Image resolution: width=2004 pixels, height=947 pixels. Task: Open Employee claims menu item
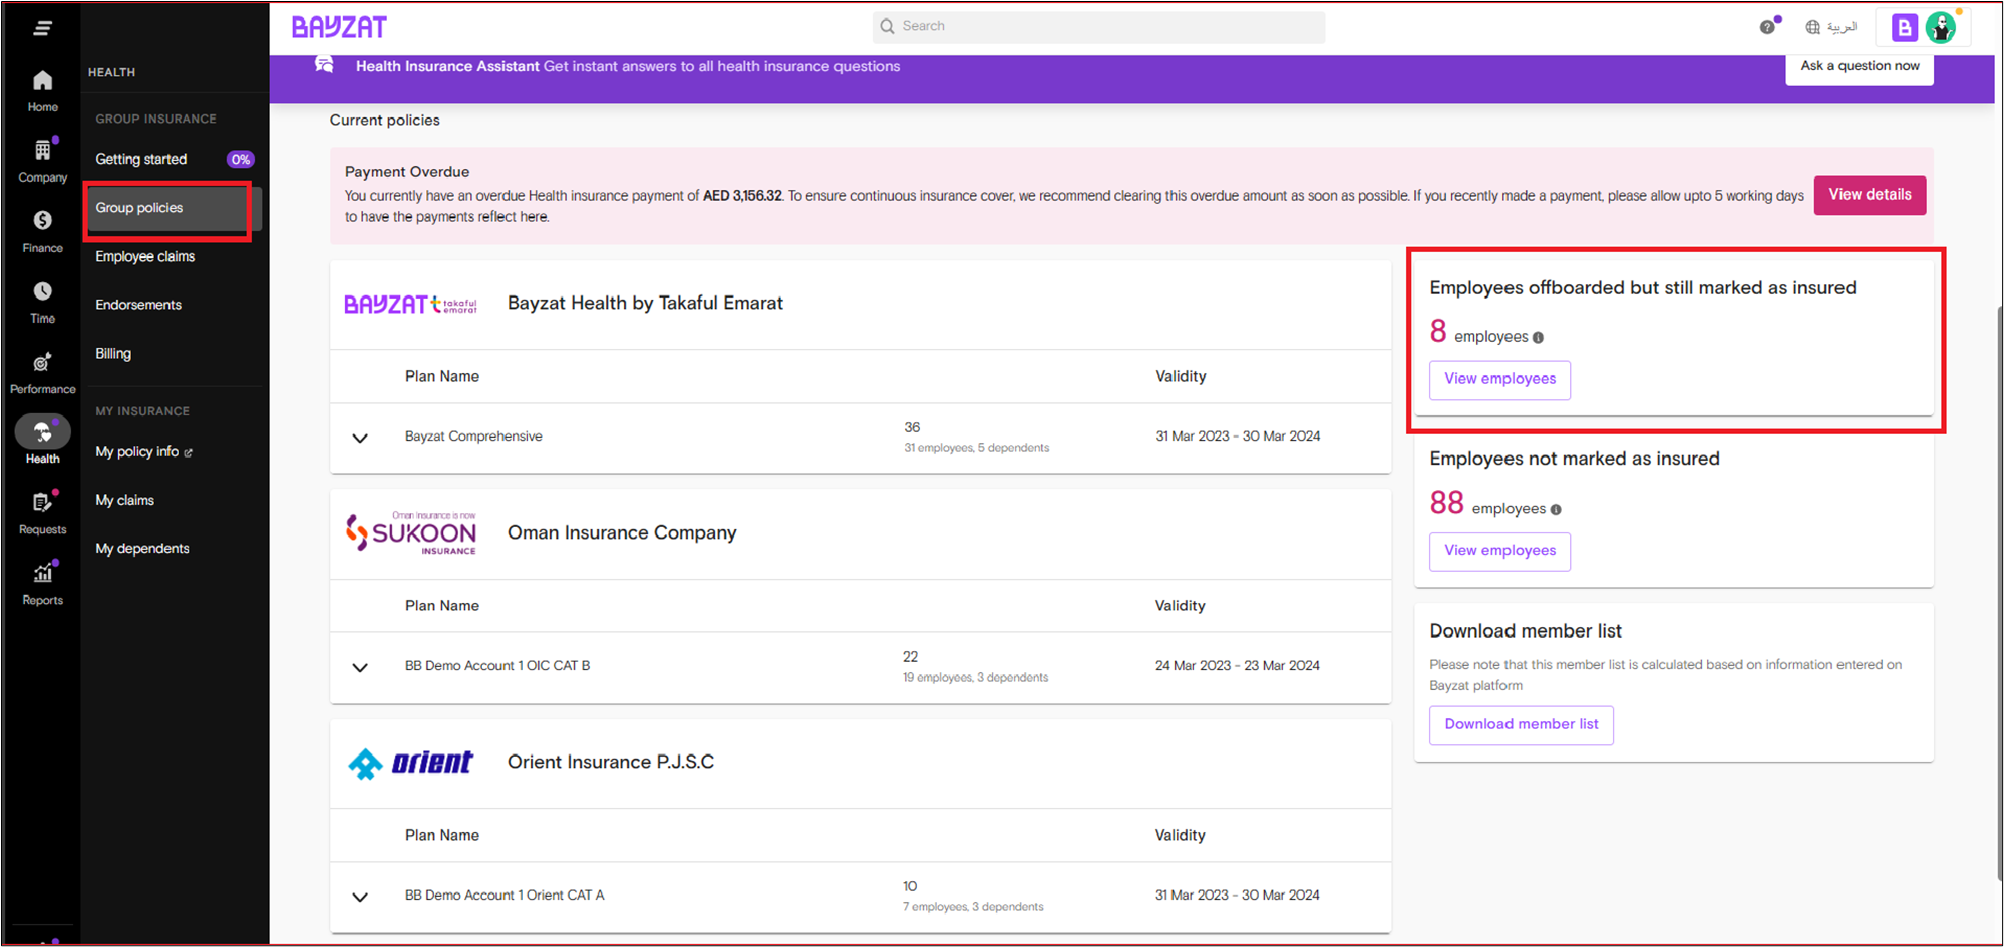pyautogui.click(x=145, y=257)
